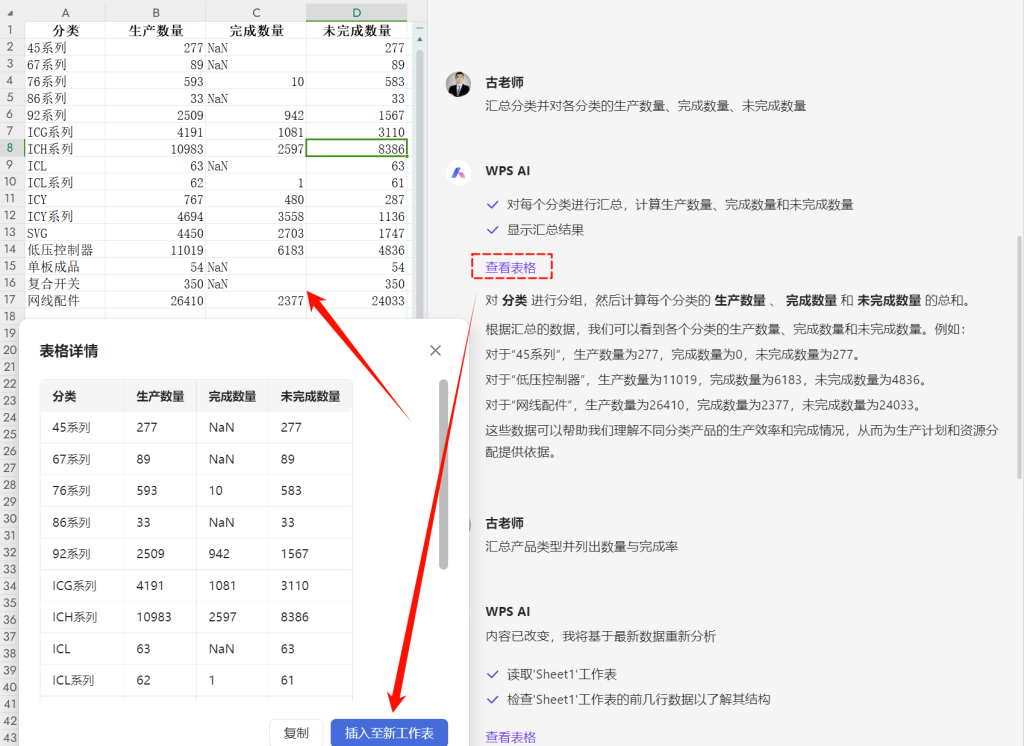The width and height of the screenshot is (1024, 746).
Task: Click the 分类 header cell A1
Action: pos(65,31)
